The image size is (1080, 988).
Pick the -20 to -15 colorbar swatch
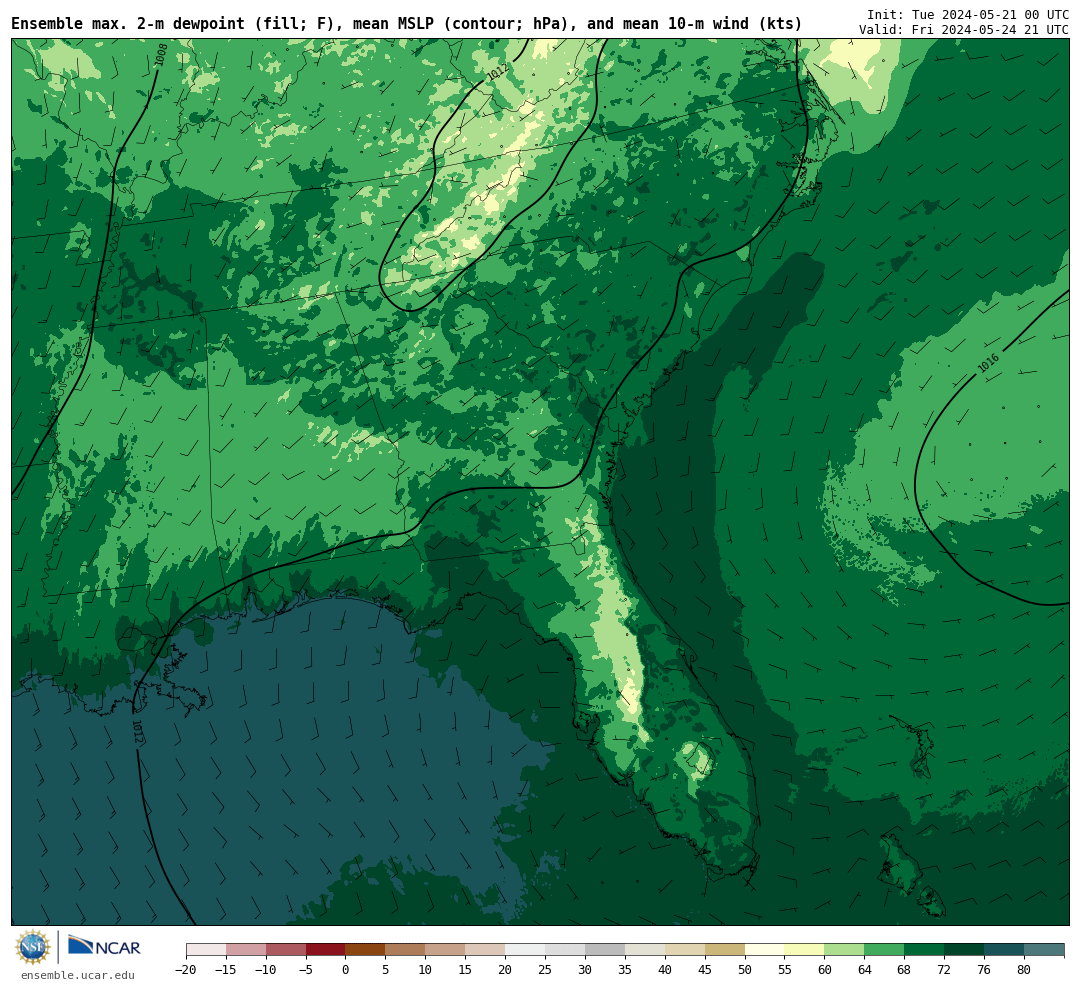pos(206,950)
